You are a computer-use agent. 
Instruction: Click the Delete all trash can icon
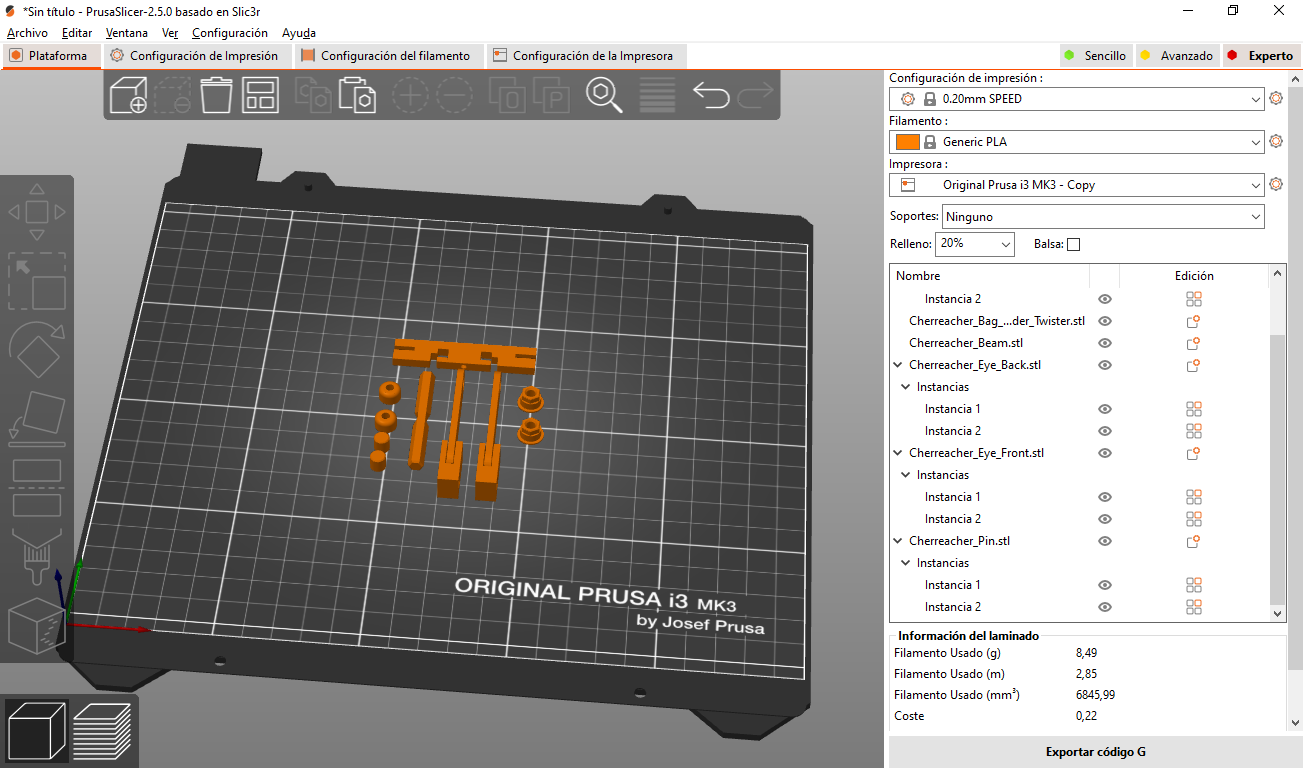click(x=216, y=95)
